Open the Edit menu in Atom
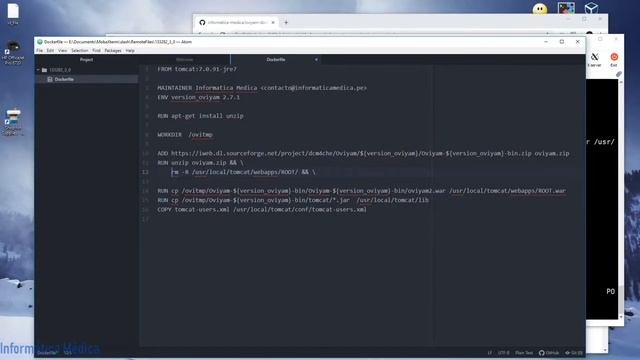The width and height of the screenshot is (640, 360). [50, 51]
